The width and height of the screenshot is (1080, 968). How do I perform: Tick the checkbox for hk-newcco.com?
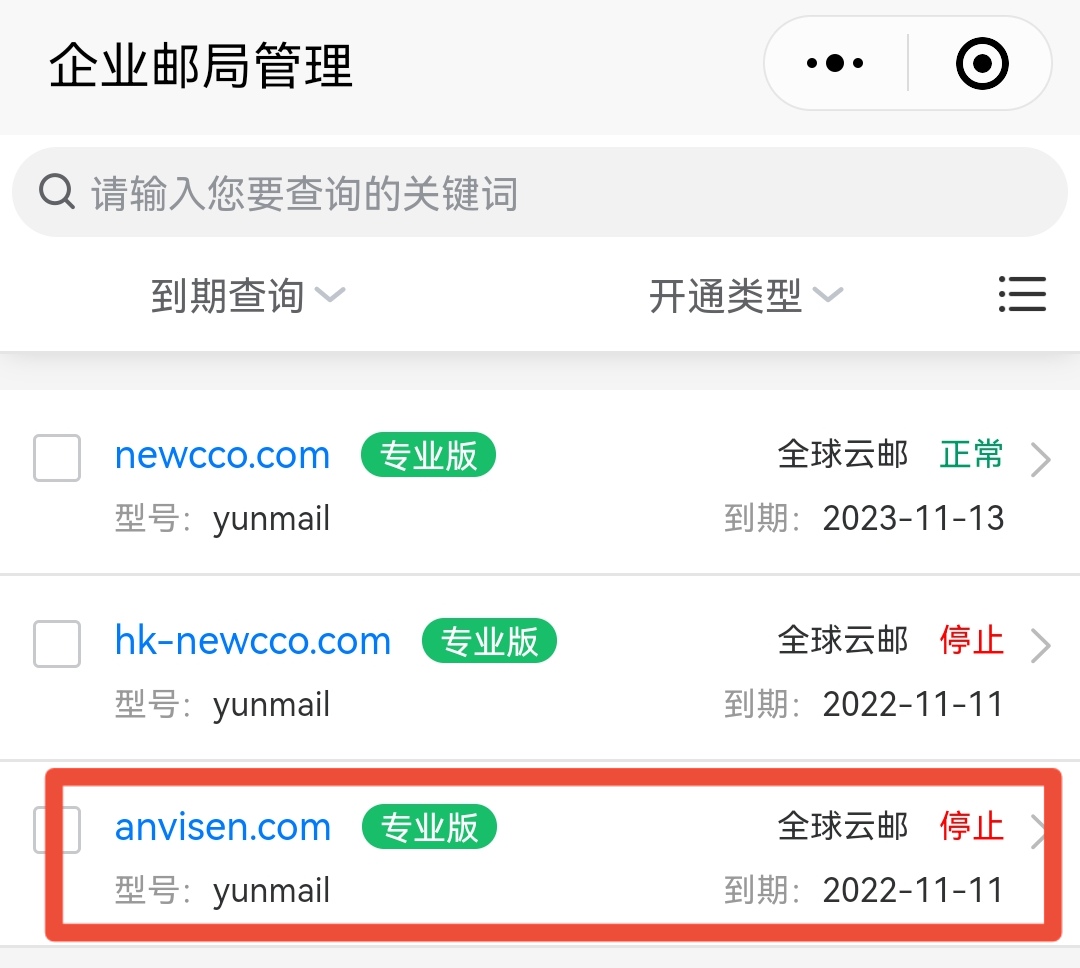pos(57,643)
